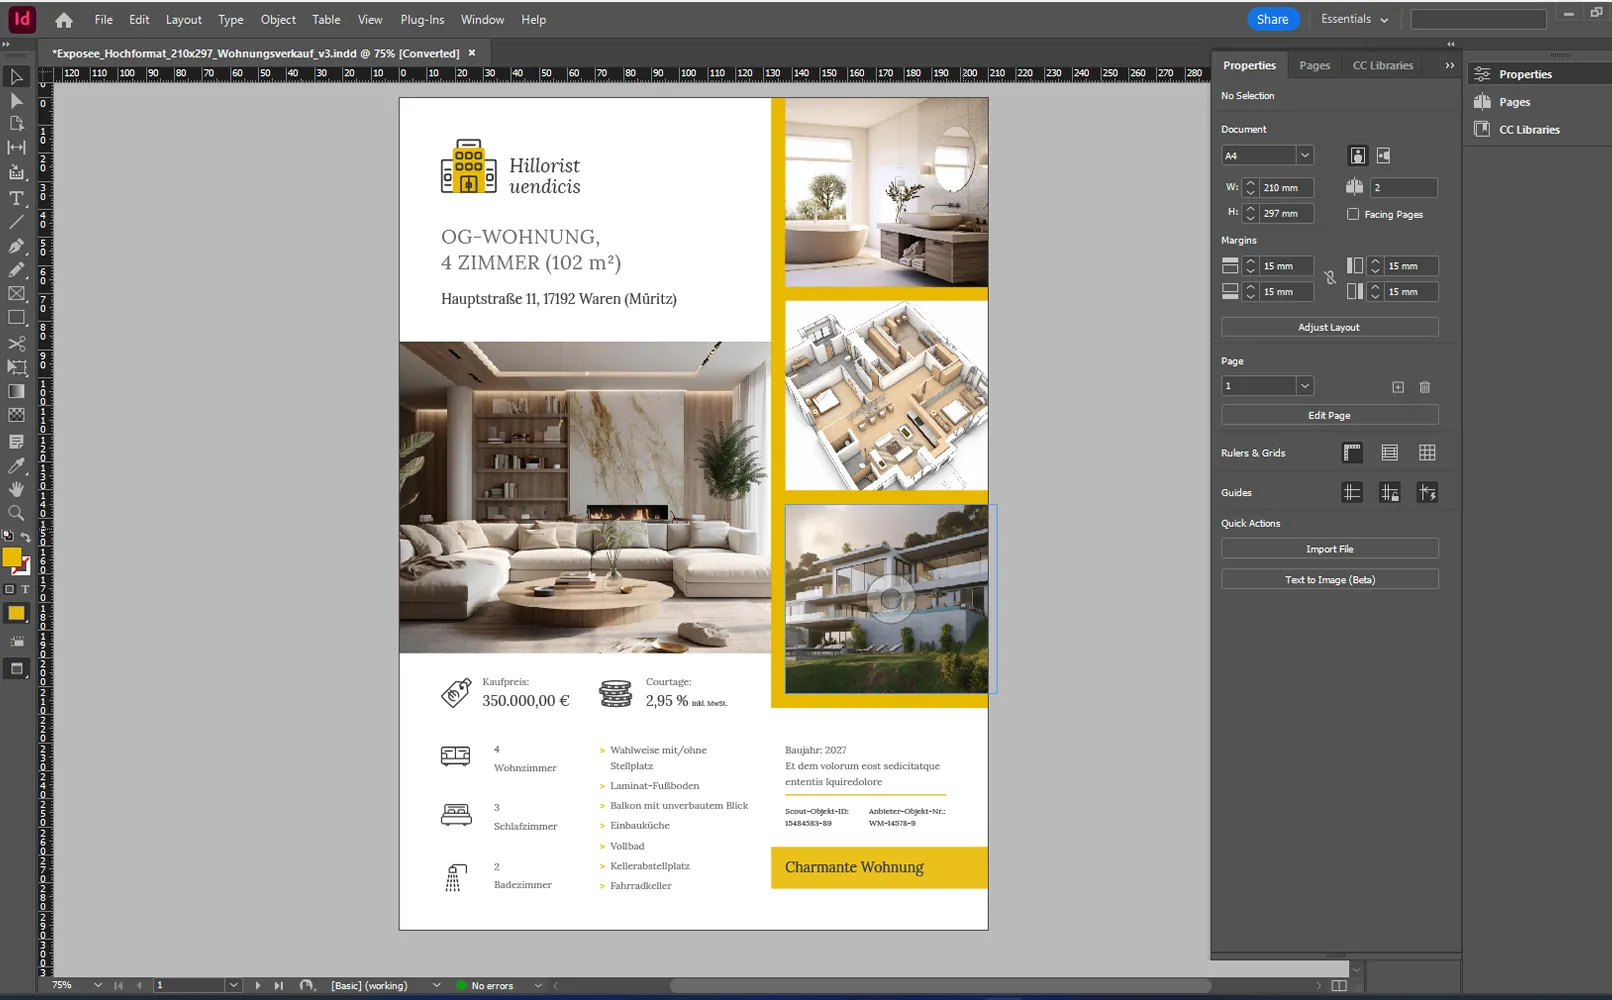Select the Selection tool arrow

tap(16, 77)
